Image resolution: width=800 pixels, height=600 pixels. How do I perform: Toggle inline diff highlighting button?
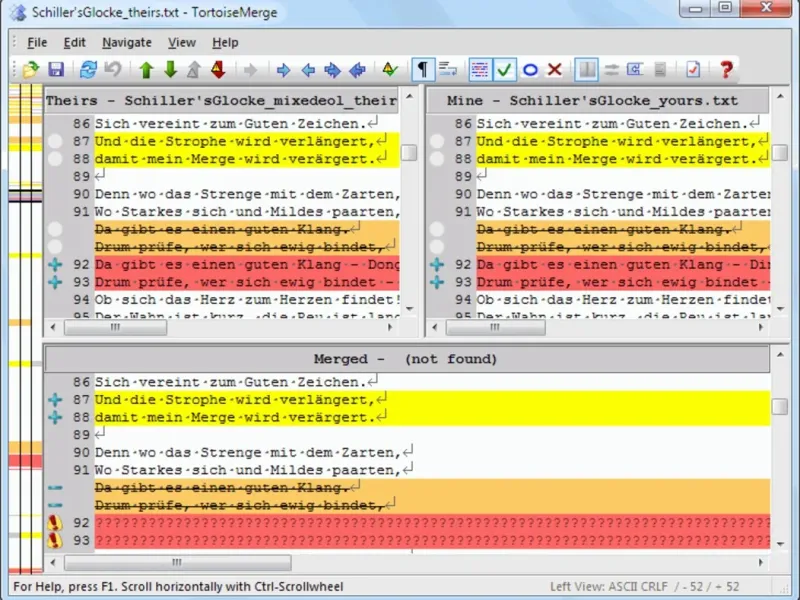point(480,69)
